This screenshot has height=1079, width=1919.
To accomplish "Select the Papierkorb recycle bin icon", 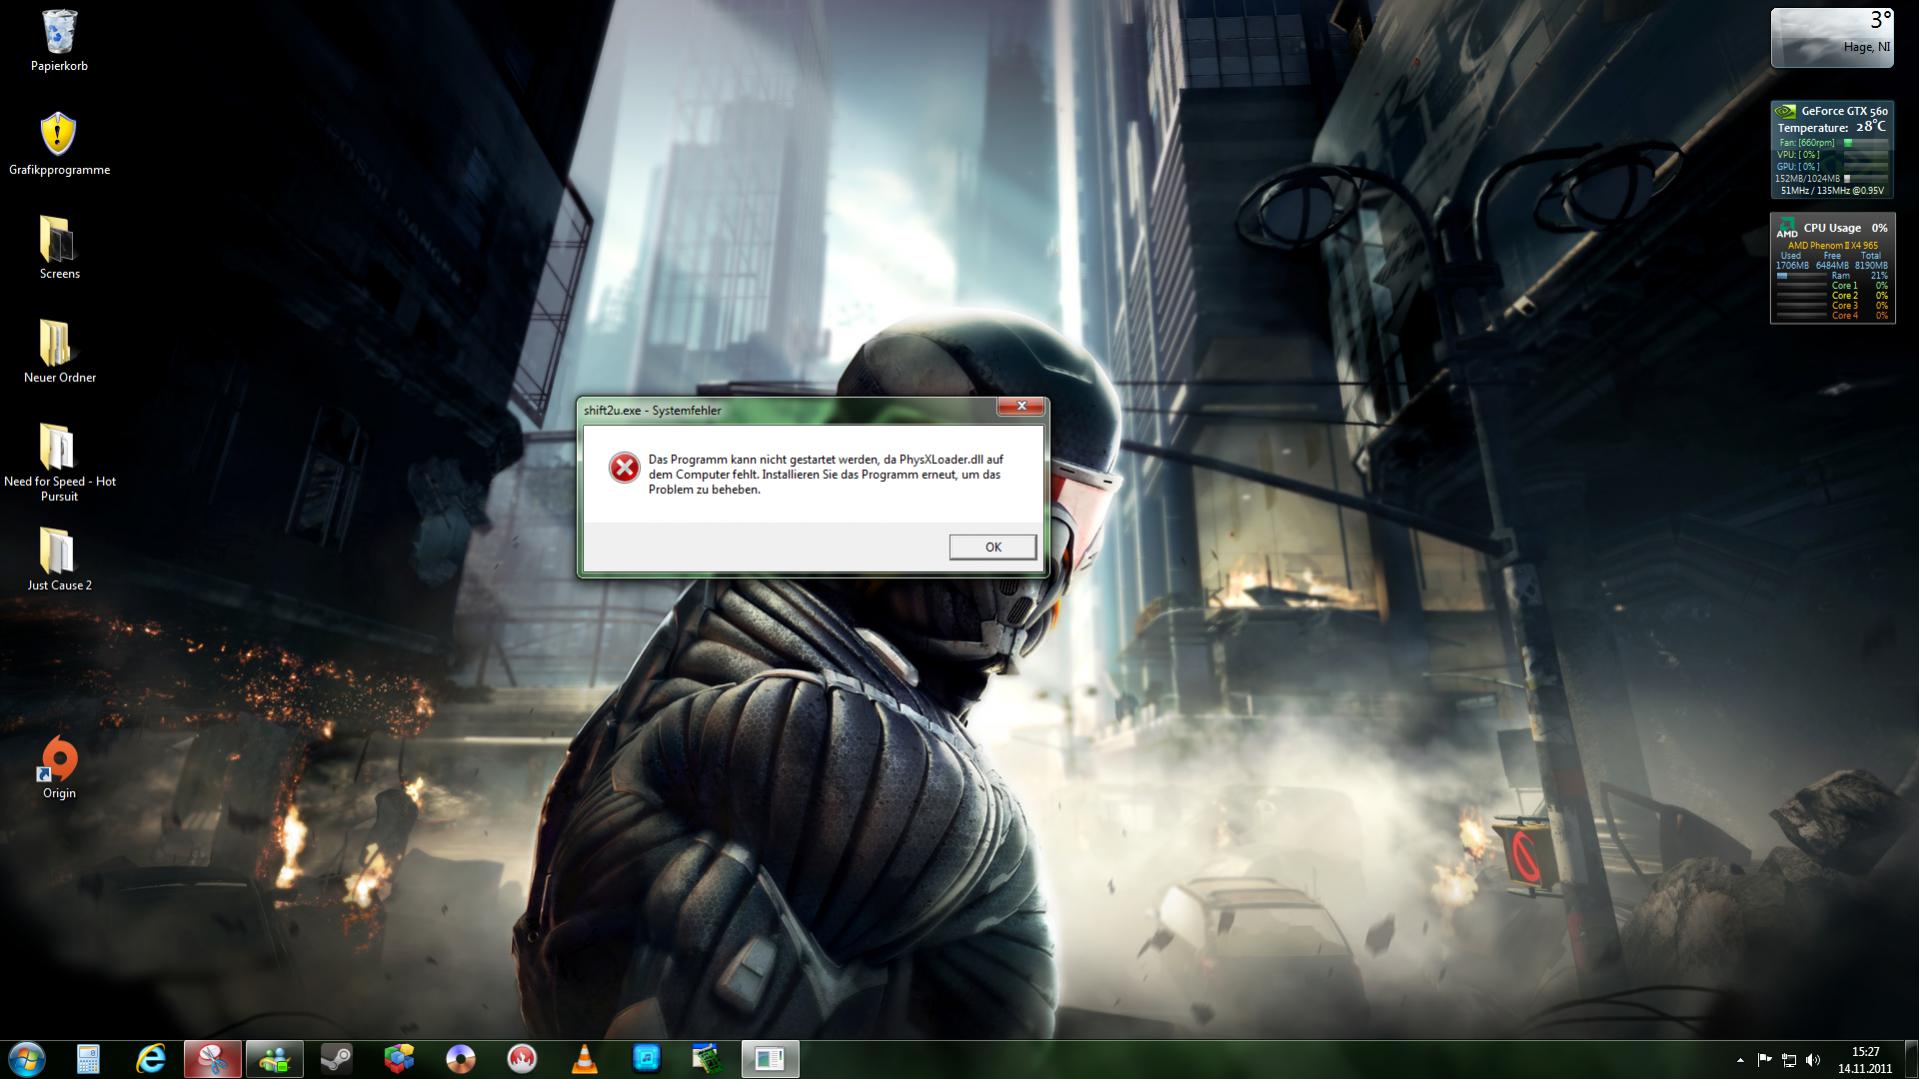I will (x=59, y=41).
